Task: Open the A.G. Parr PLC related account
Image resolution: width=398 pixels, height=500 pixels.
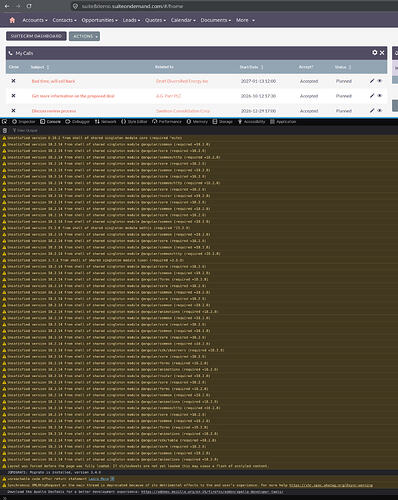Action: (168, 96)
